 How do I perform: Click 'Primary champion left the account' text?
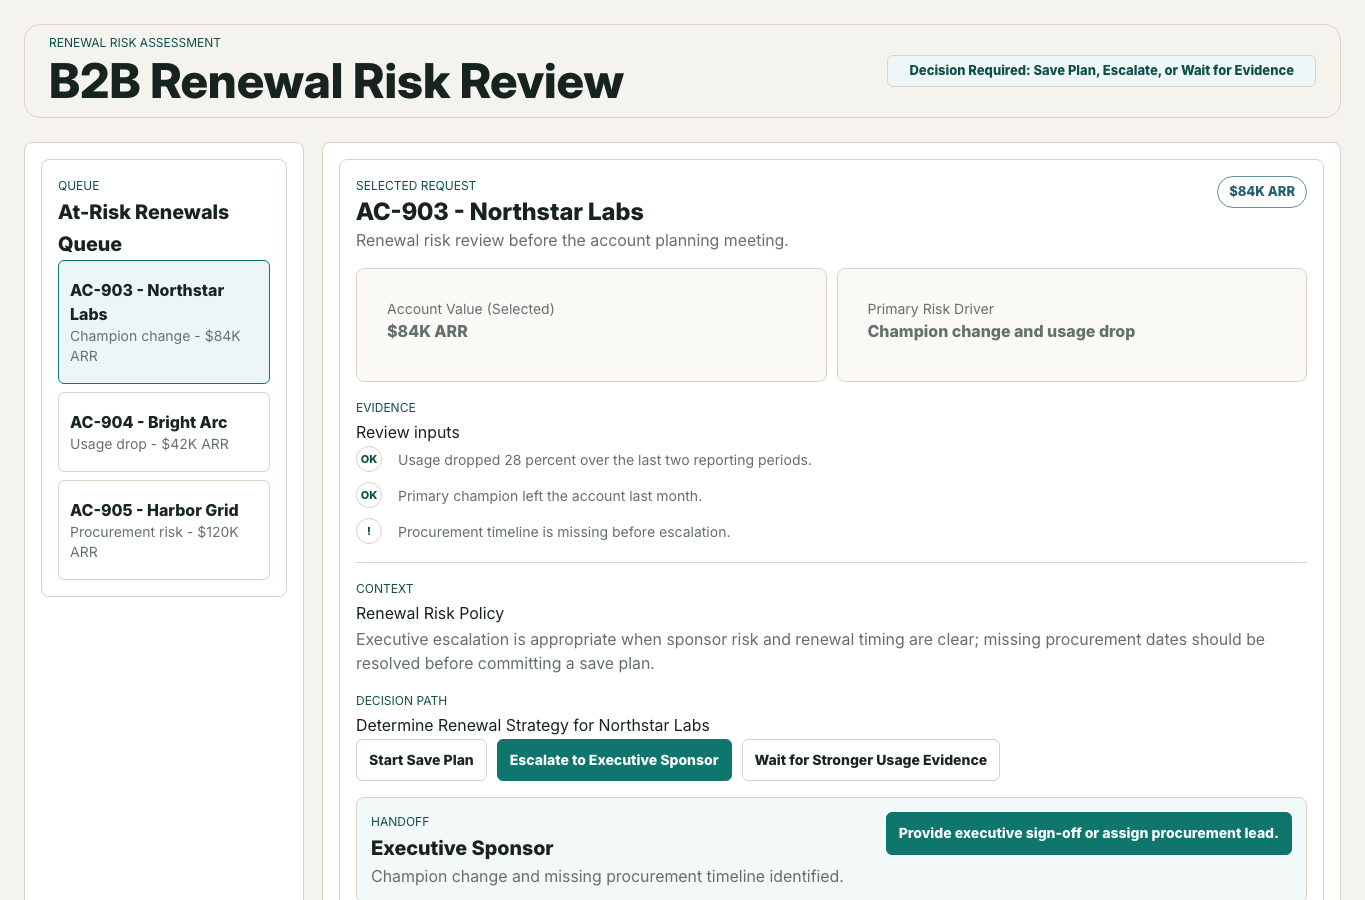(550, 496)
